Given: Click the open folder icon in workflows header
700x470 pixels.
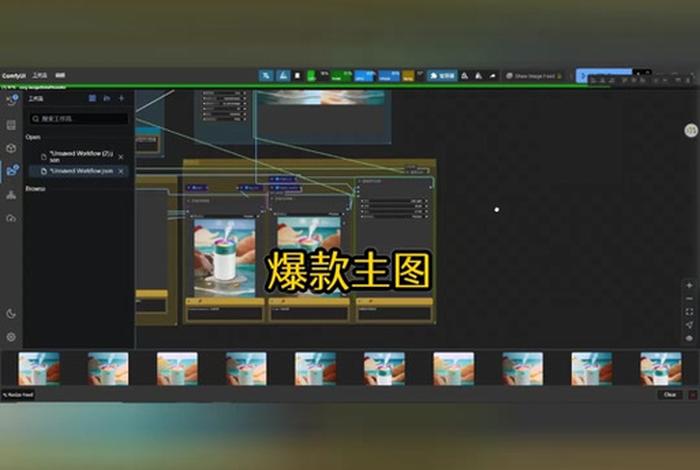Looking at the screenshot, I should tap(107, 98).
